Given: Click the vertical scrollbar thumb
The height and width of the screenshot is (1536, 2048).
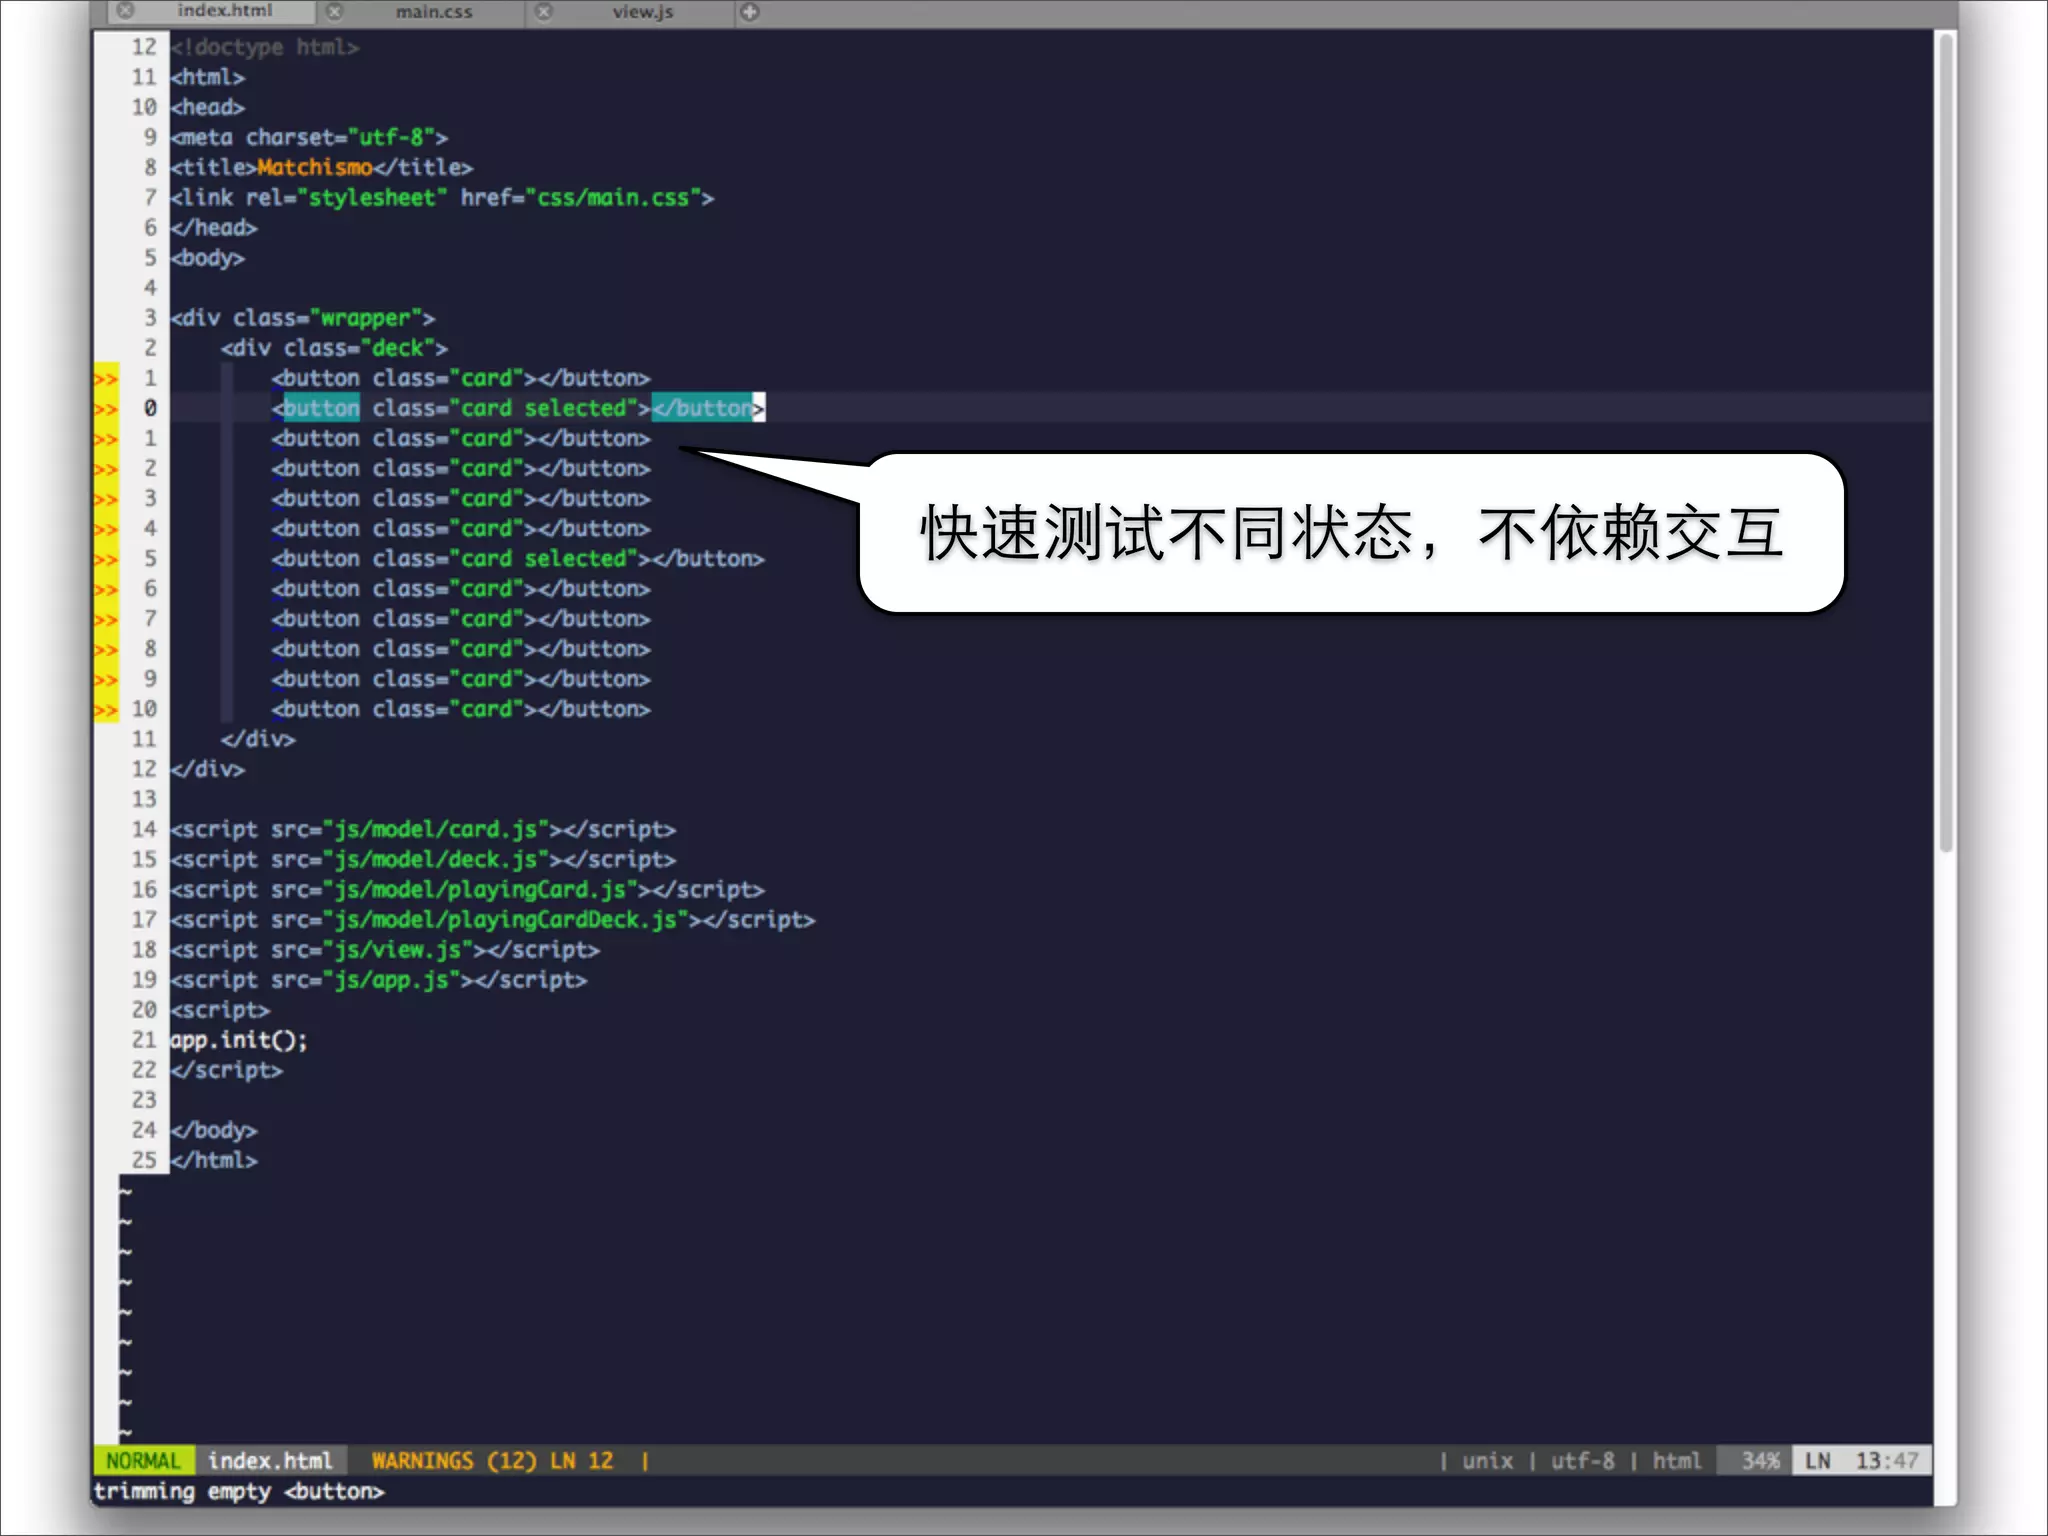Looking at the screenshot, I should (1945, 443).
